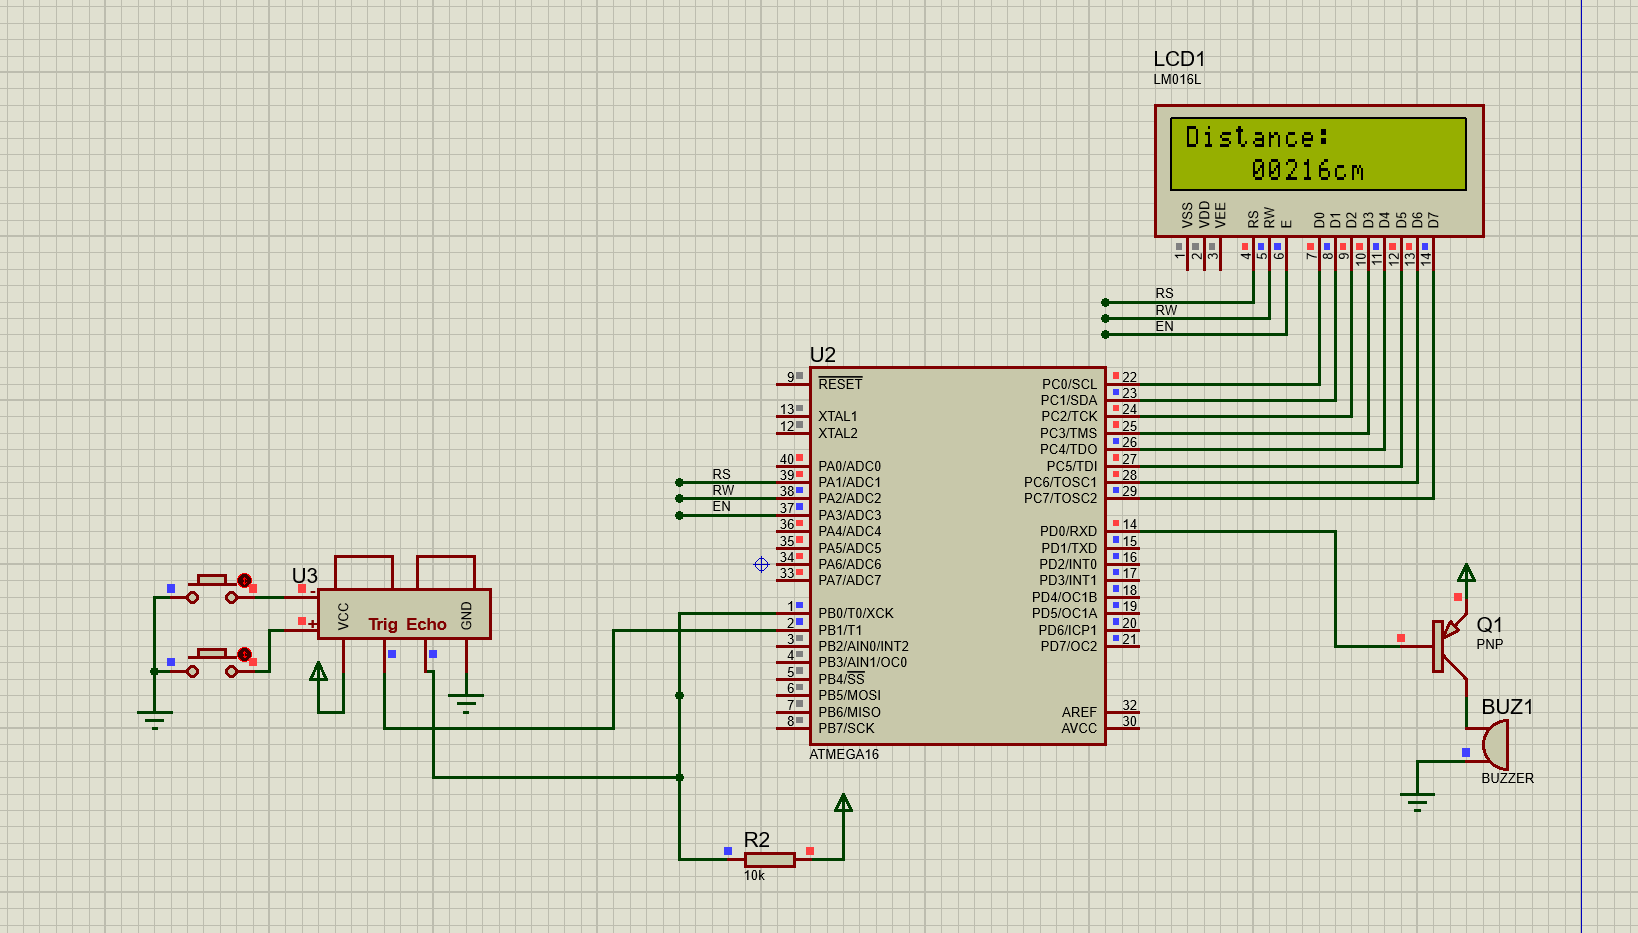Select the LCD1 display screen showing Distance
This screenshot has height=933, width=1638.
click(x=1318, y=154)
